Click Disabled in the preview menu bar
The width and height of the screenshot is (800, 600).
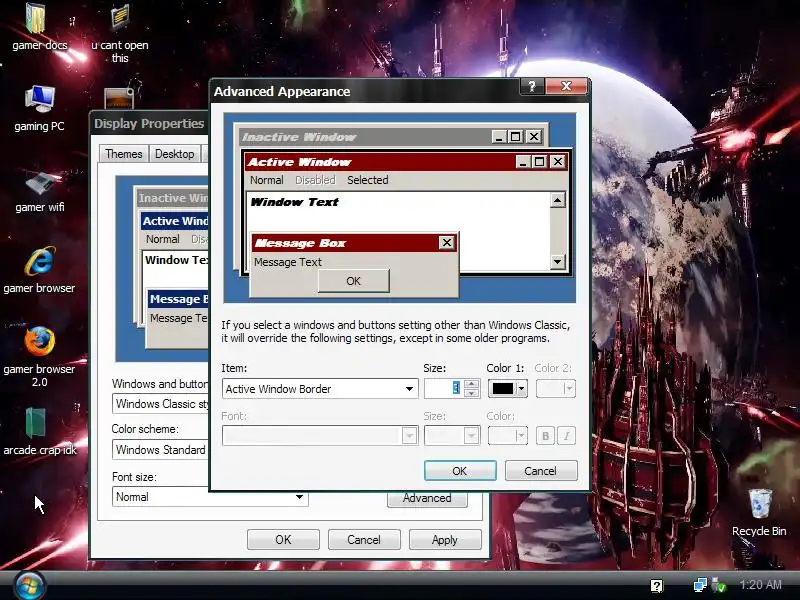315,180
